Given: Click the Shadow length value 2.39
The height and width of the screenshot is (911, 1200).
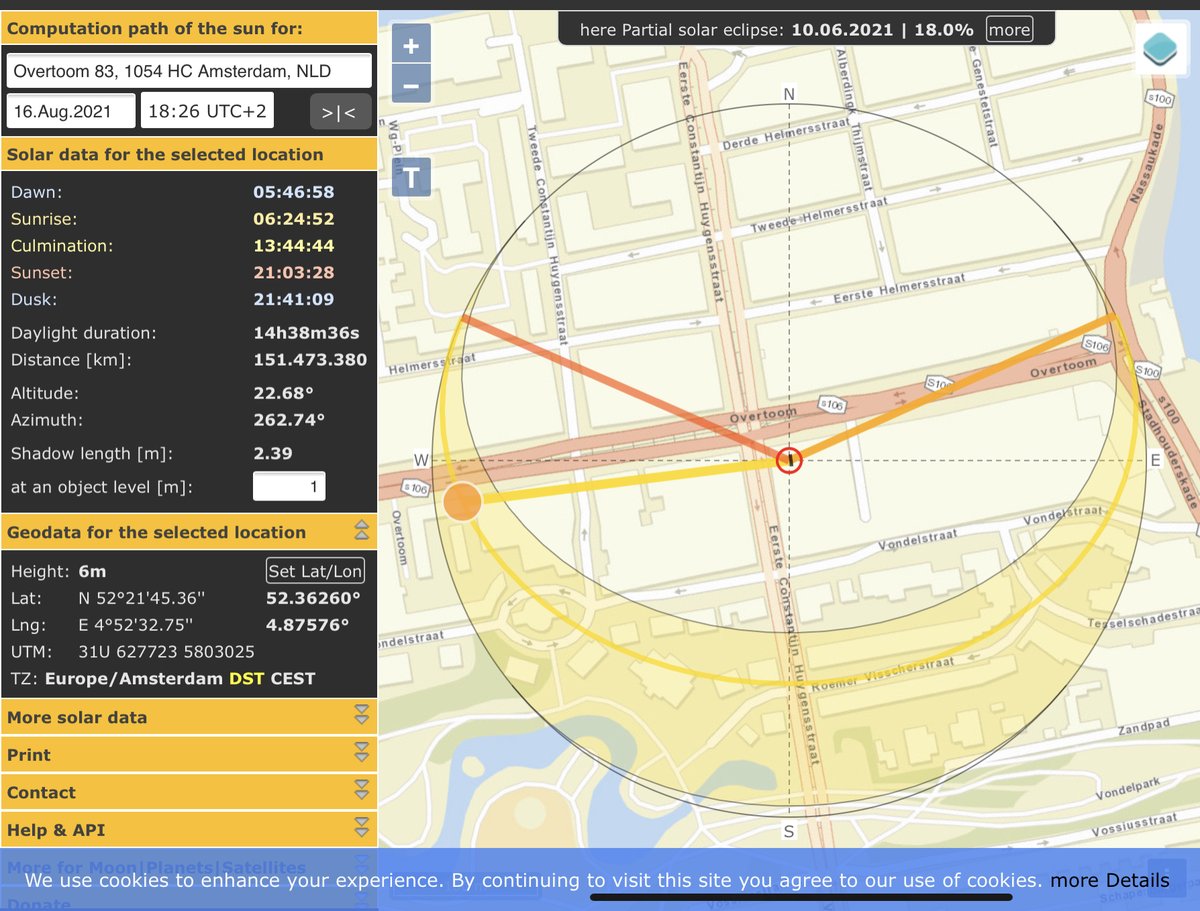Looking at the screenshot, I should [x=273, y=453].
